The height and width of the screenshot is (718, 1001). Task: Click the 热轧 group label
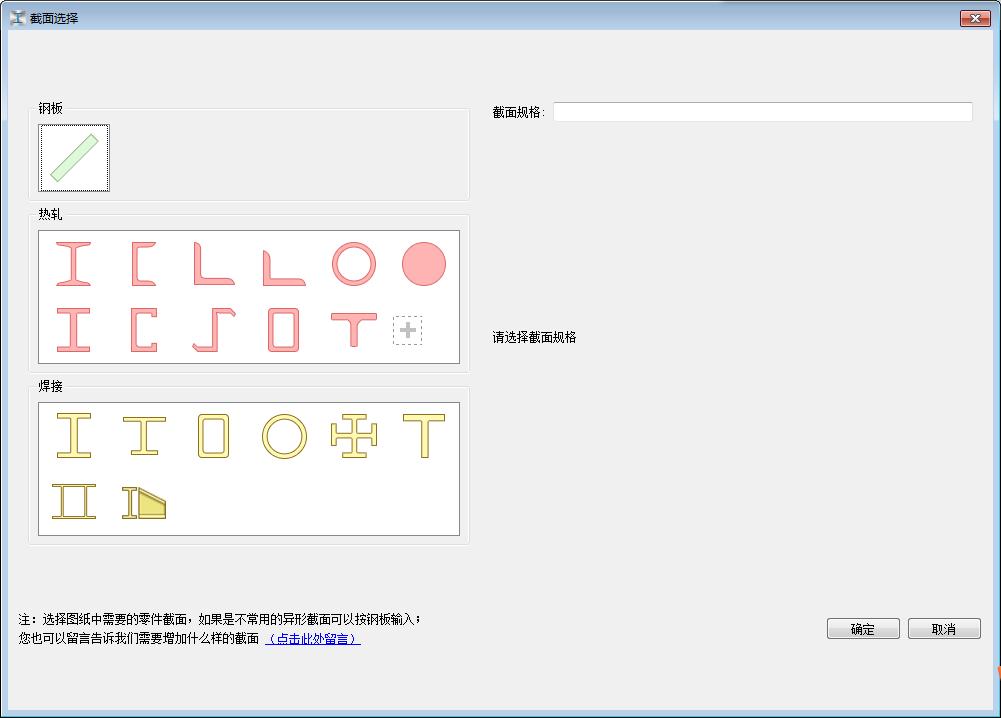click(x=50, y=214)
